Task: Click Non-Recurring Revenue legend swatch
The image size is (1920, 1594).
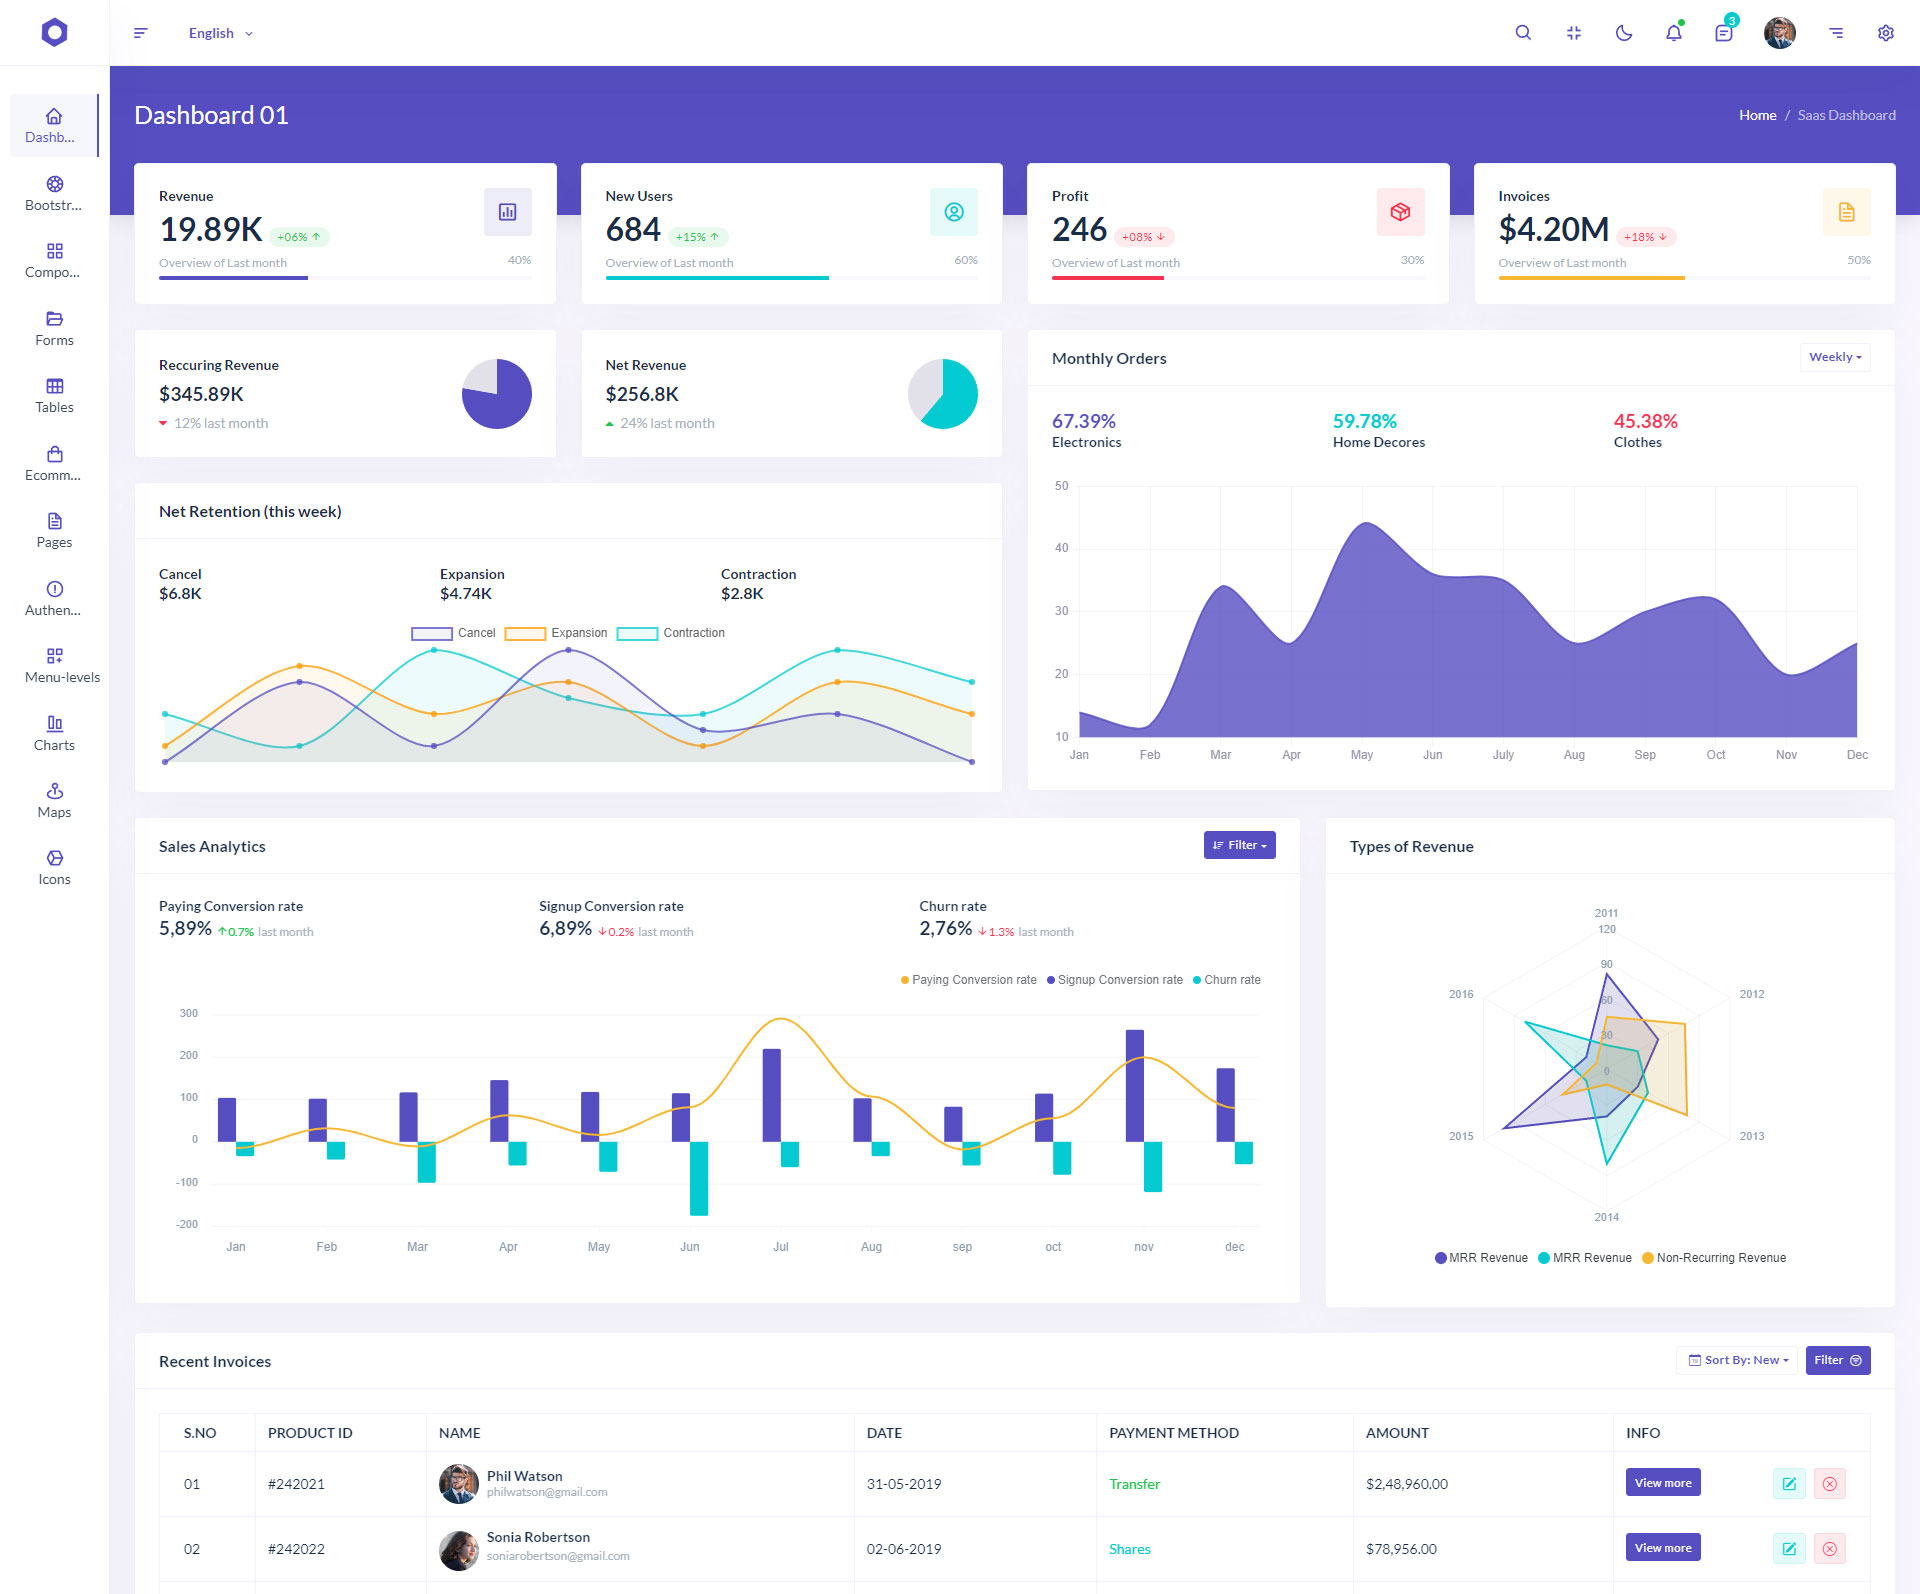Action: tap(1648, 1258)
